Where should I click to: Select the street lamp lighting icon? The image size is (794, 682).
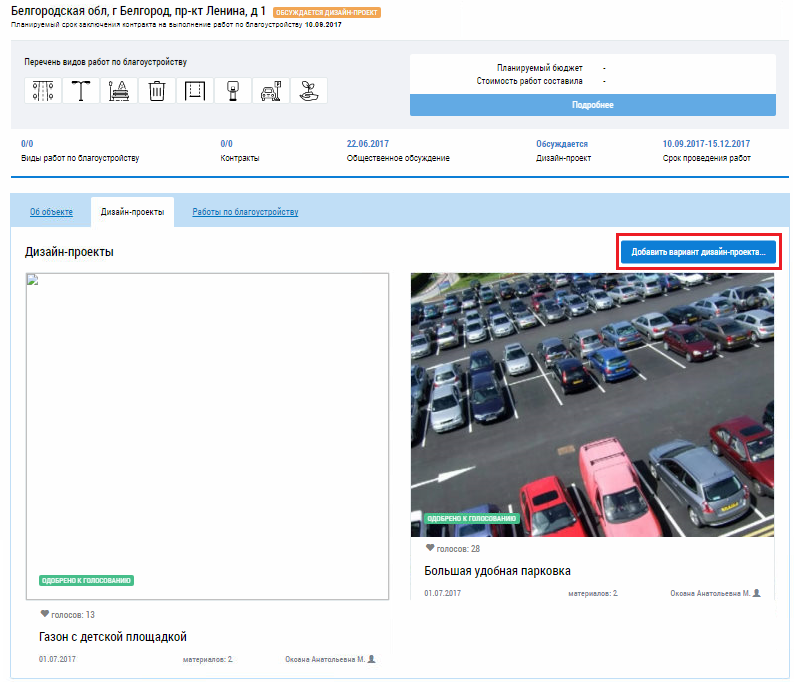click(x=81, y=91)
